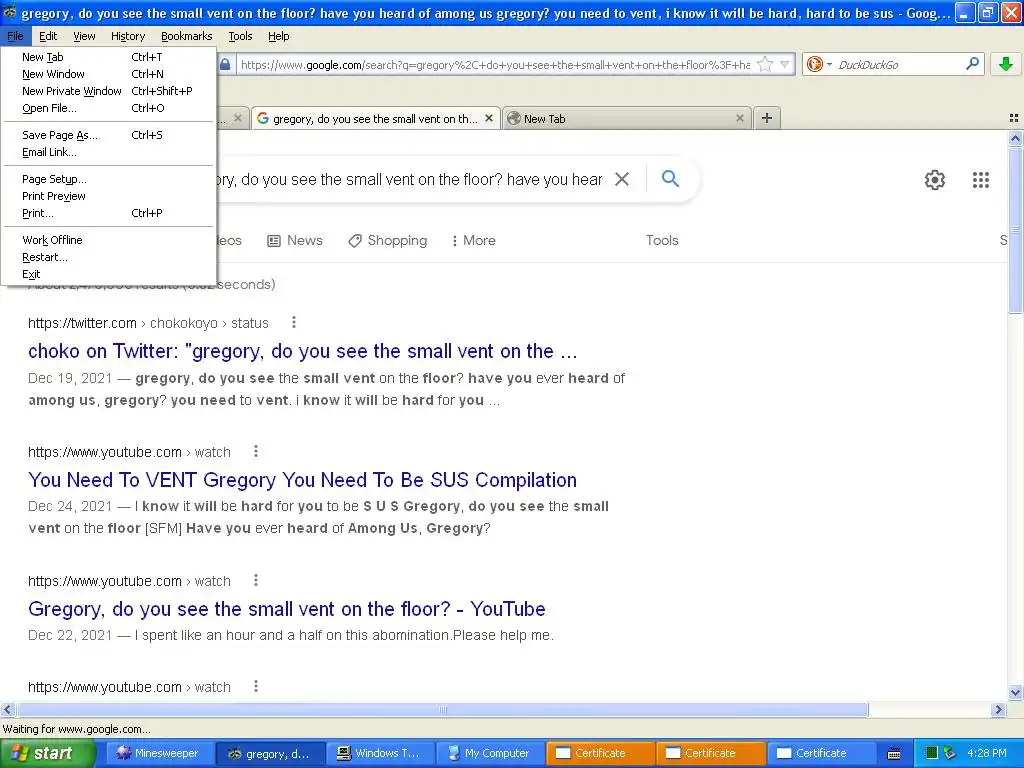
Task: Open Google settings gear icon
Action: (935, 180)
